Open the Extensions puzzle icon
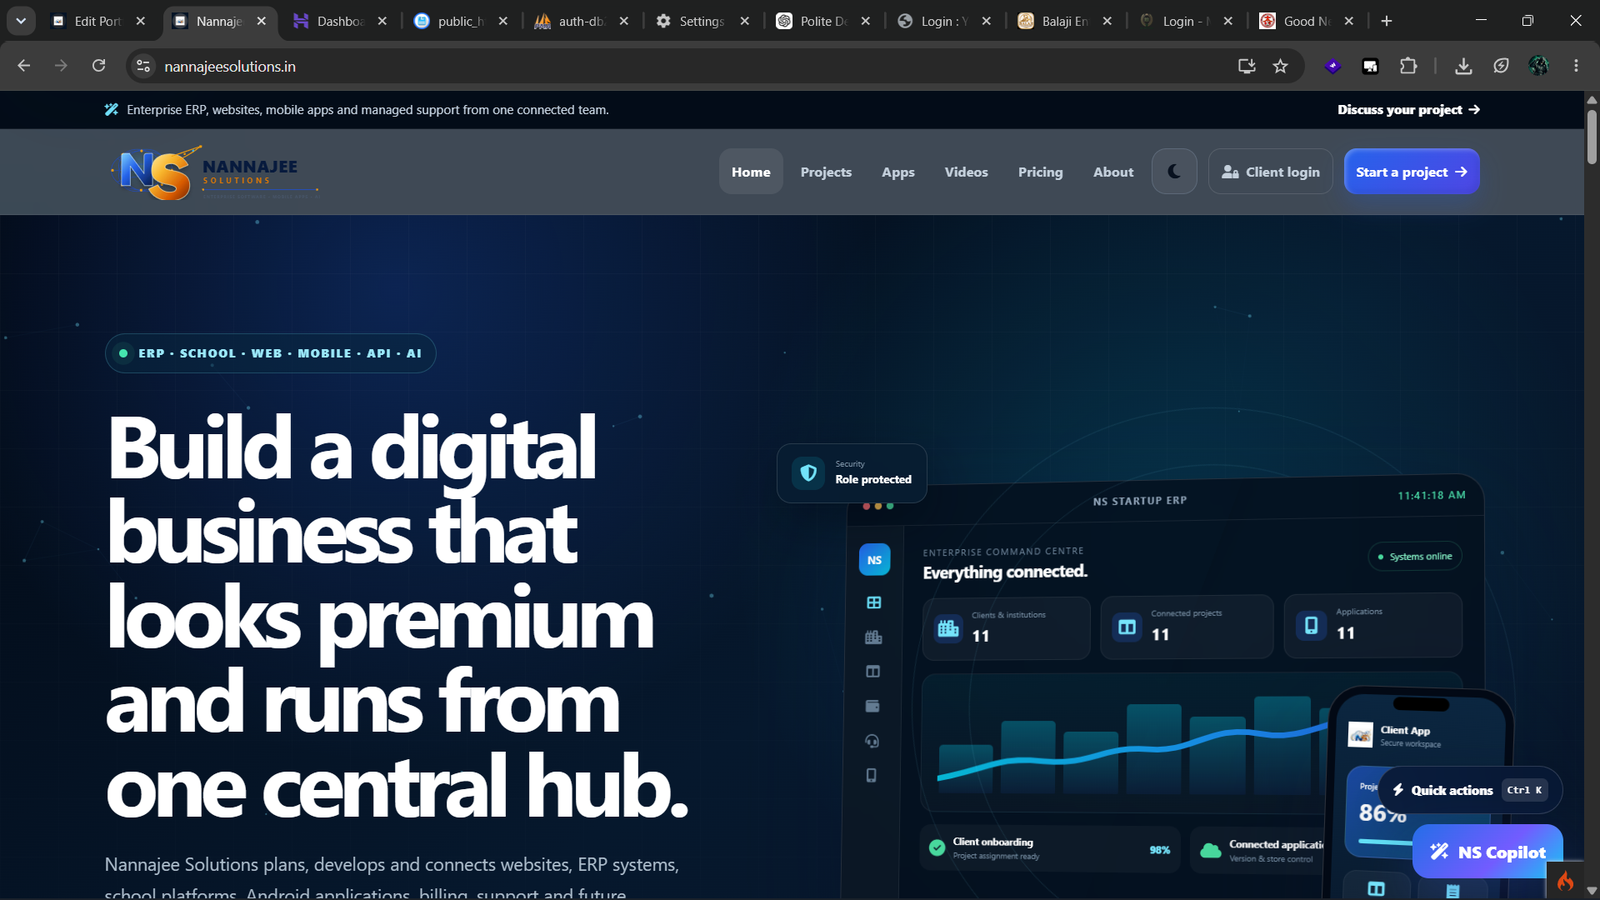The height and width of the screenshot is (900, 1600). click(1408, 66)
